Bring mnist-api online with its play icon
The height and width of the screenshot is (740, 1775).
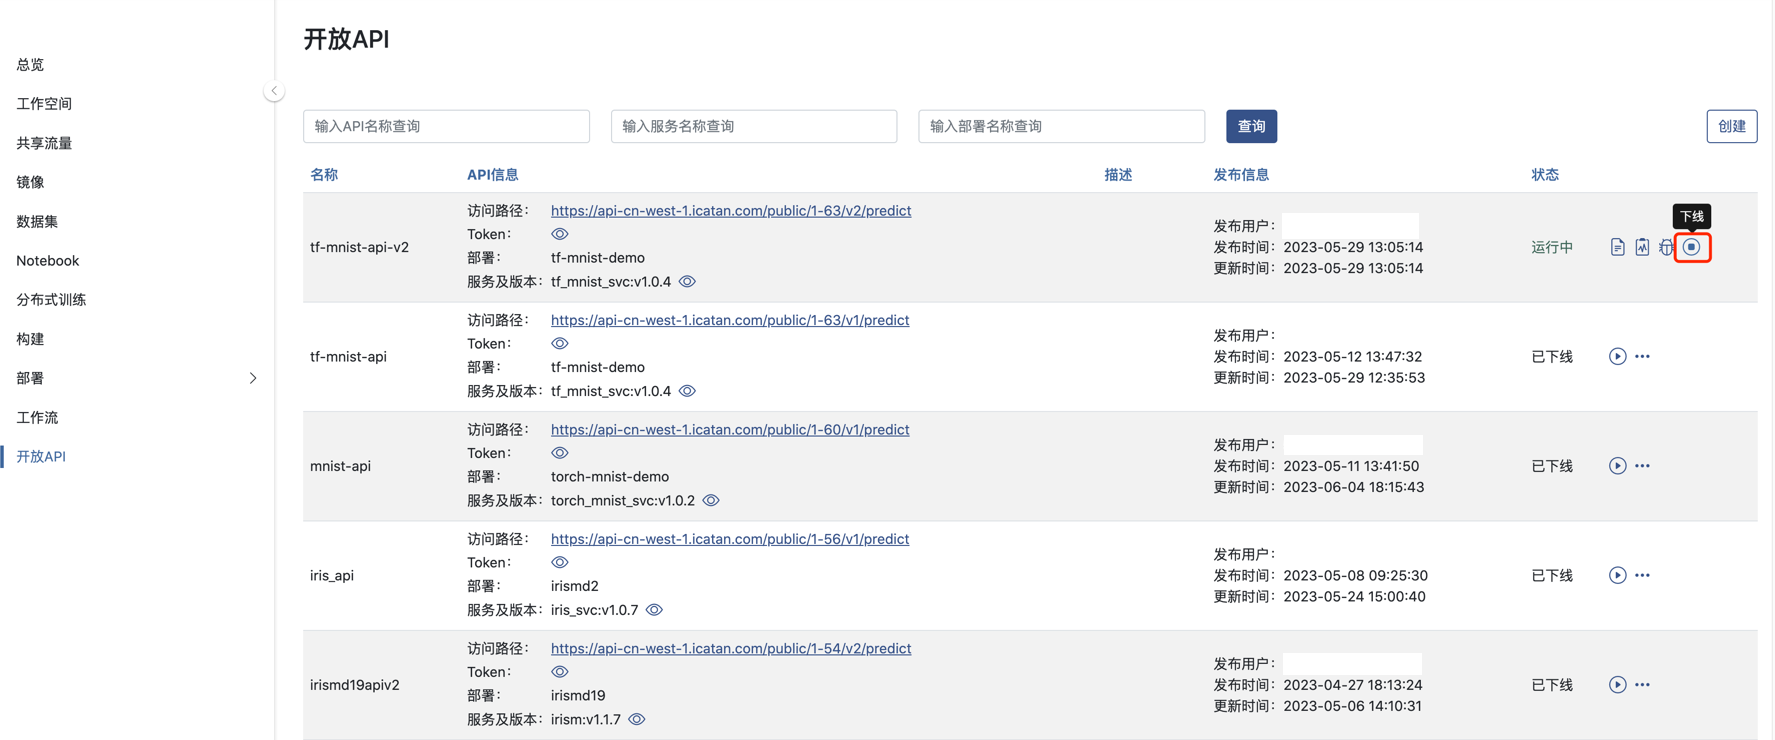point(1617,466)
